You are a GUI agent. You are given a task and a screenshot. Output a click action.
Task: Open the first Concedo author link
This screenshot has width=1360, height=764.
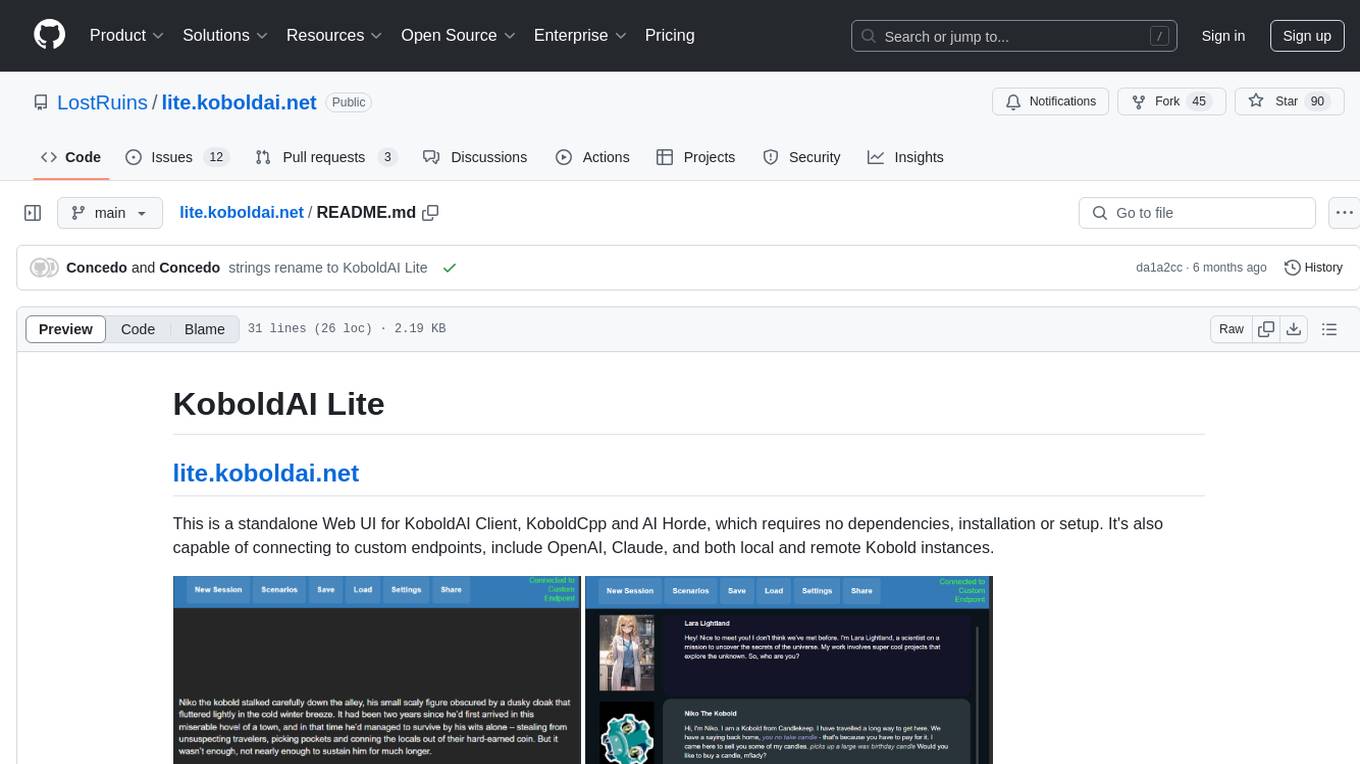click(x=97, y=267)
